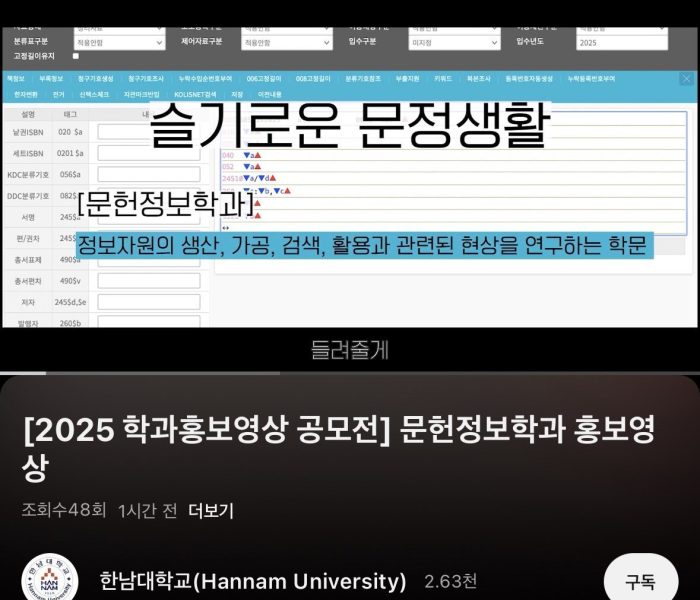The width and height of the screenshot is (700, 600).
Task: Click the DDC분류기호 row label
Action: click(28, 196)
